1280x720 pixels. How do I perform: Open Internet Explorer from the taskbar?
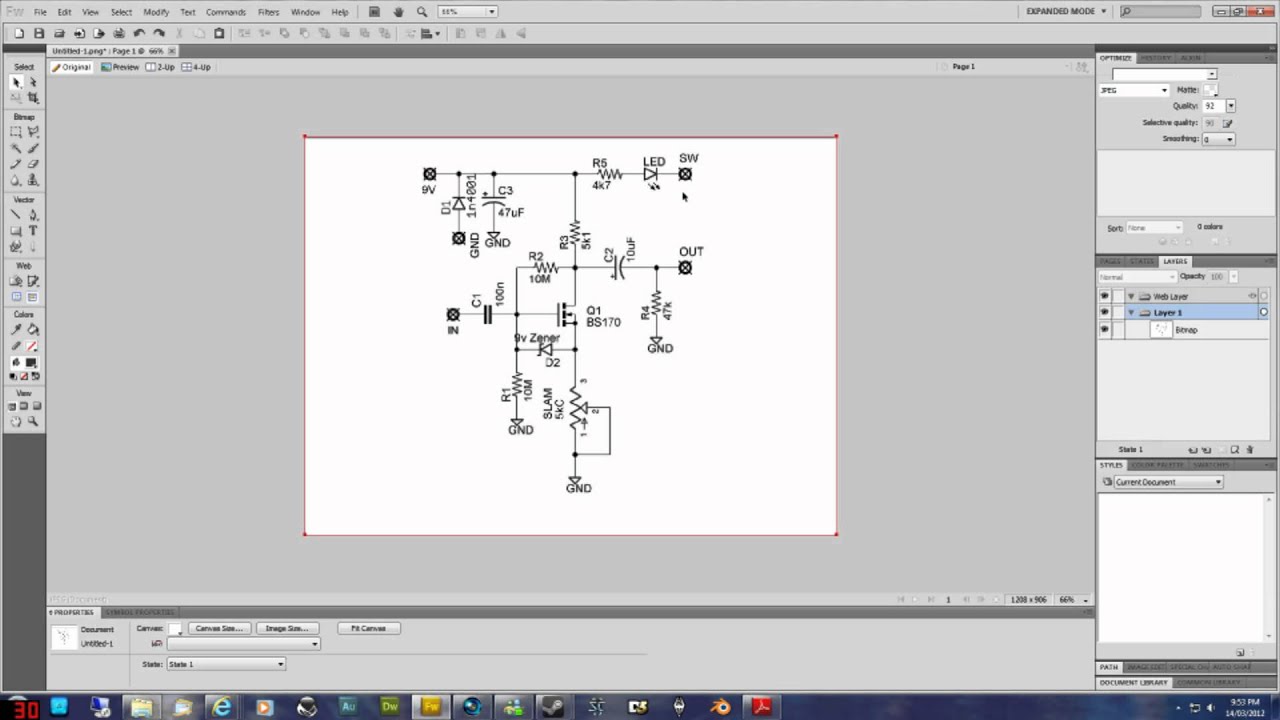click(222, 707)
